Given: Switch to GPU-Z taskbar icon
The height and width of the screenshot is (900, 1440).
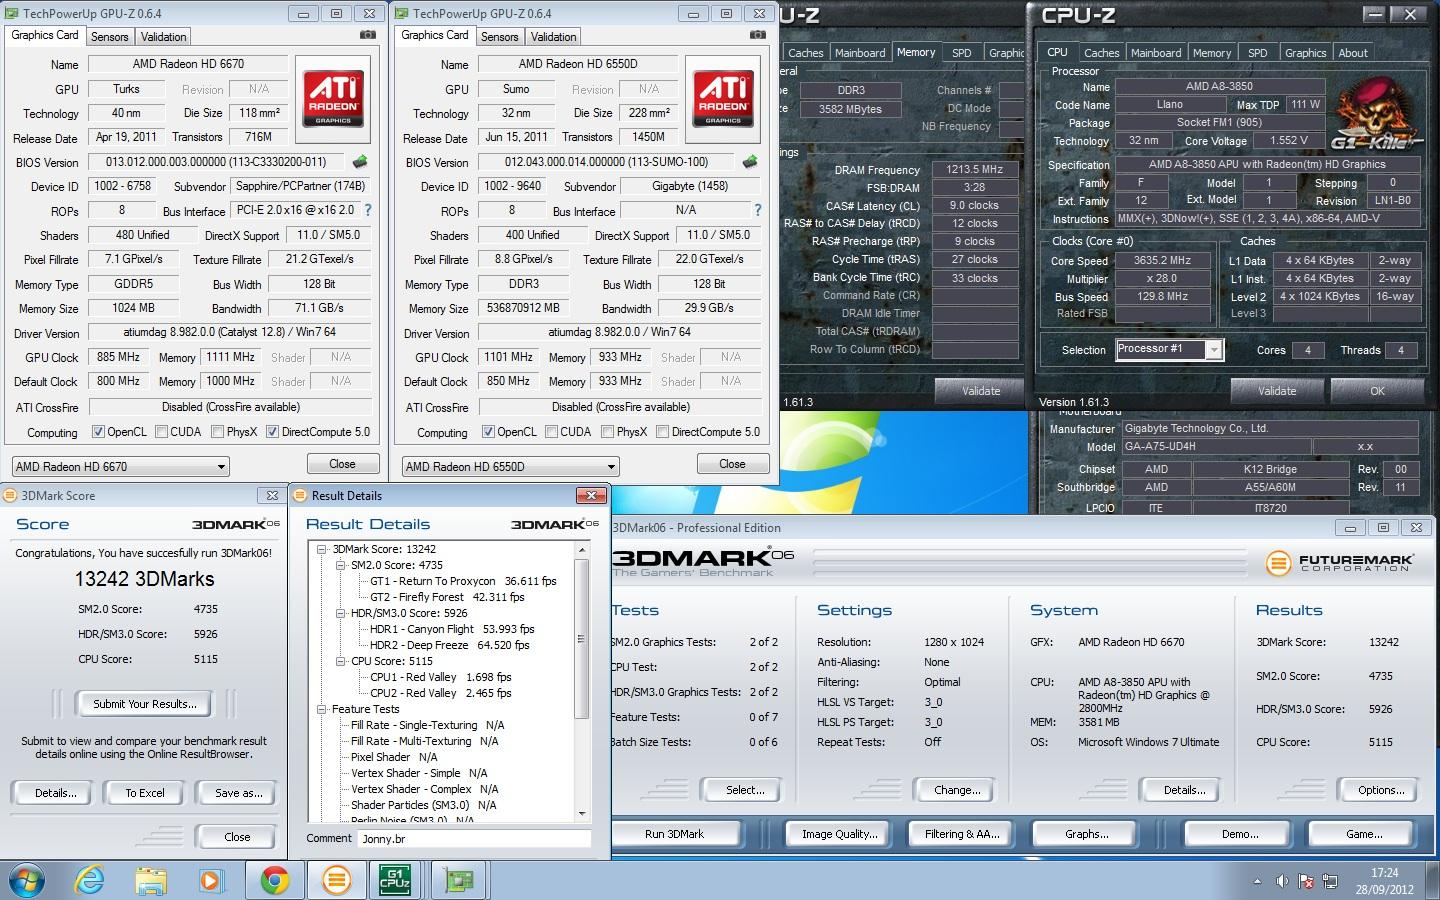Looking at the screenshot, I should coord(458,880).
